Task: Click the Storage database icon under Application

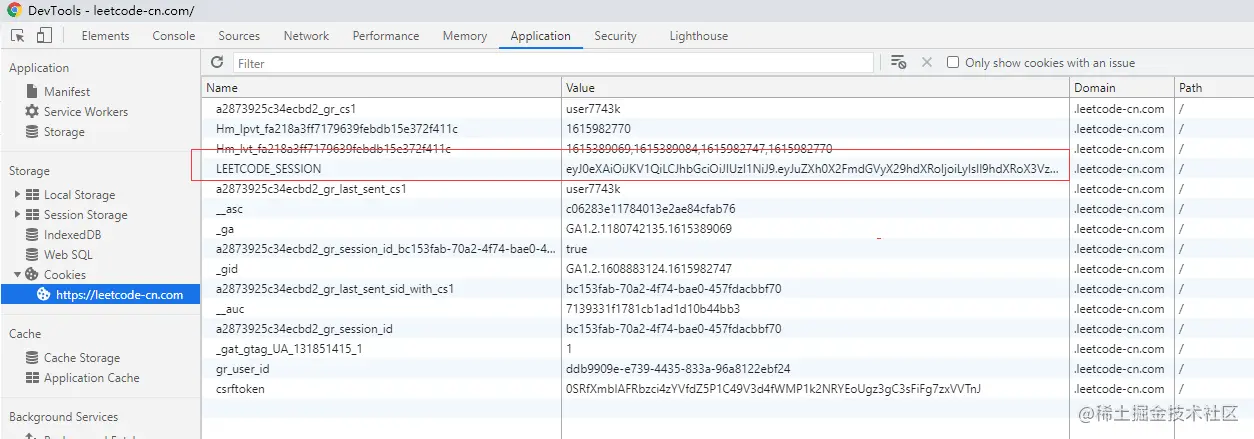Action: pyautogui.click(x=32, y=131)
